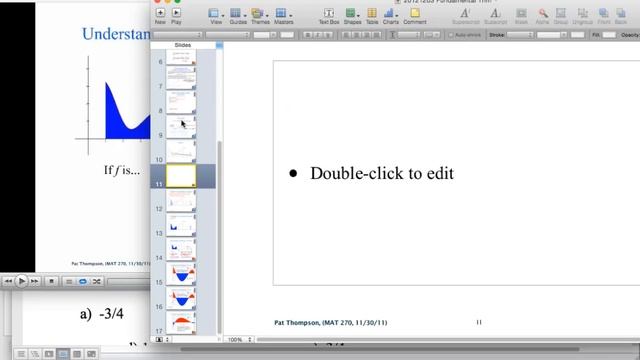Click the lines-icon view button in background window

[x=21, y=354]
